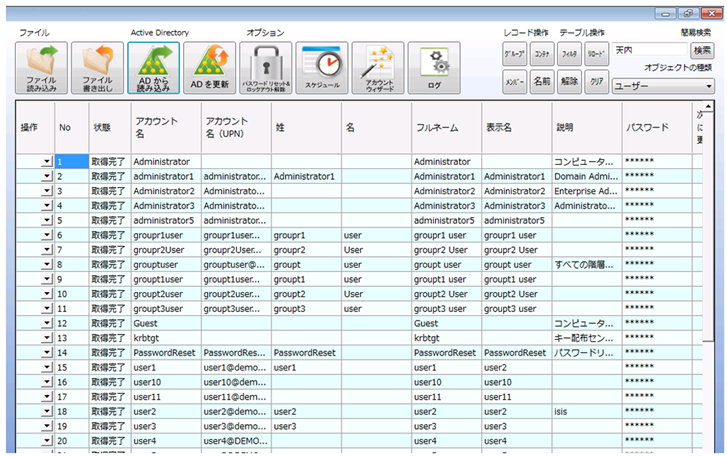Select the 'user4@DEMO...' UPN cell
Screen dimensions: 727x457
point(236,441)
